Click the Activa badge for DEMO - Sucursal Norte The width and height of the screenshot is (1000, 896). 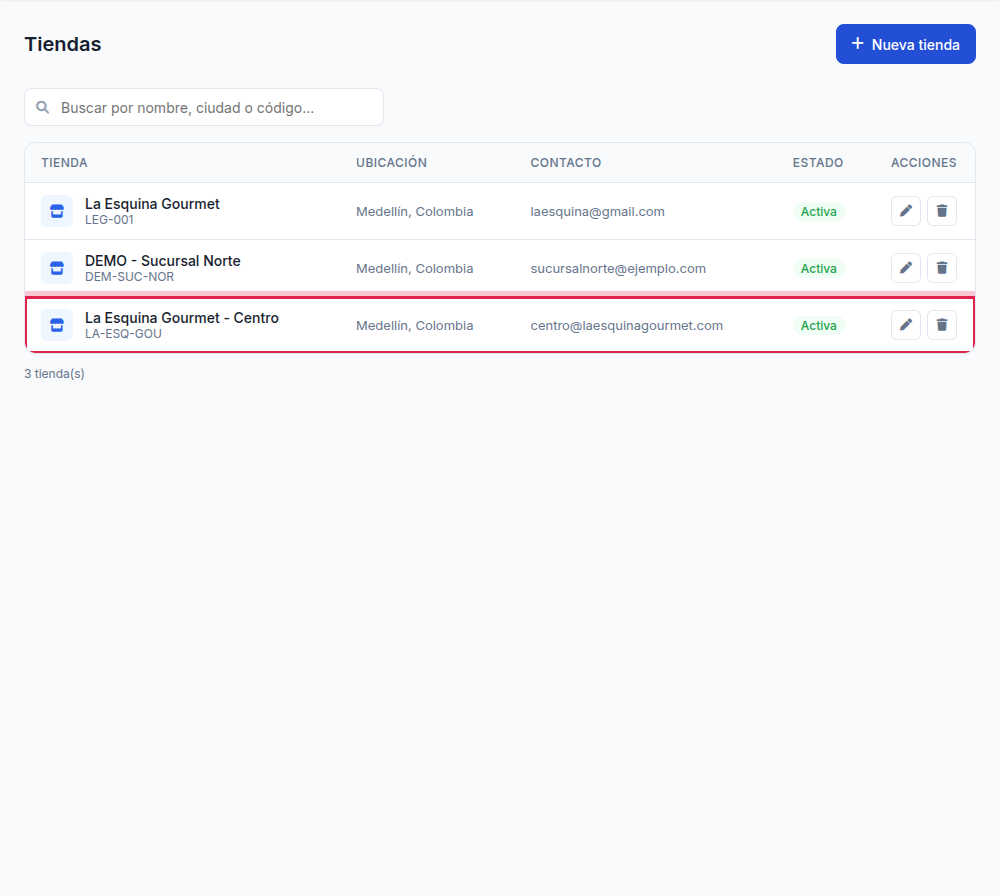pos(818,268)
